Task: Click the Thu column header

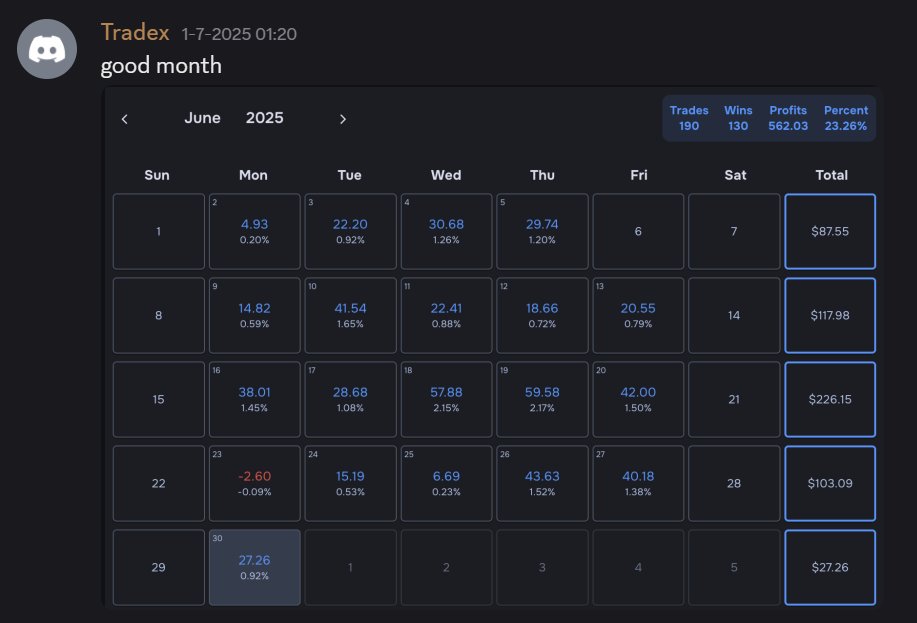Action: click(542, 175)
